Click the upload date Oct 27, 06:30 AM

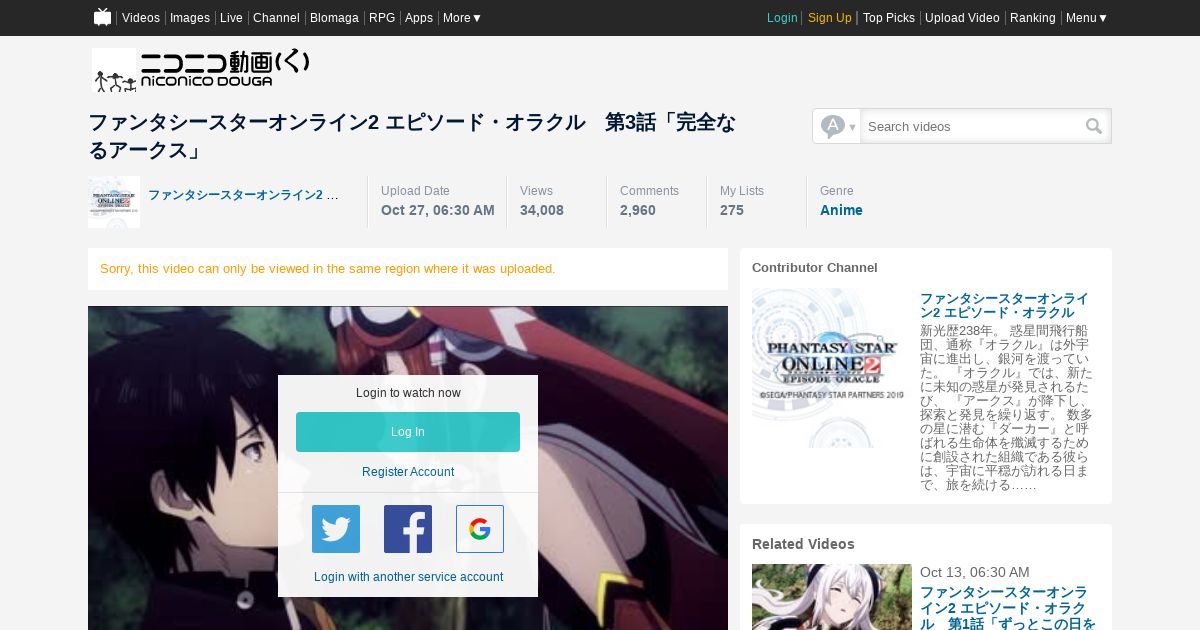(x=438, y=210)
